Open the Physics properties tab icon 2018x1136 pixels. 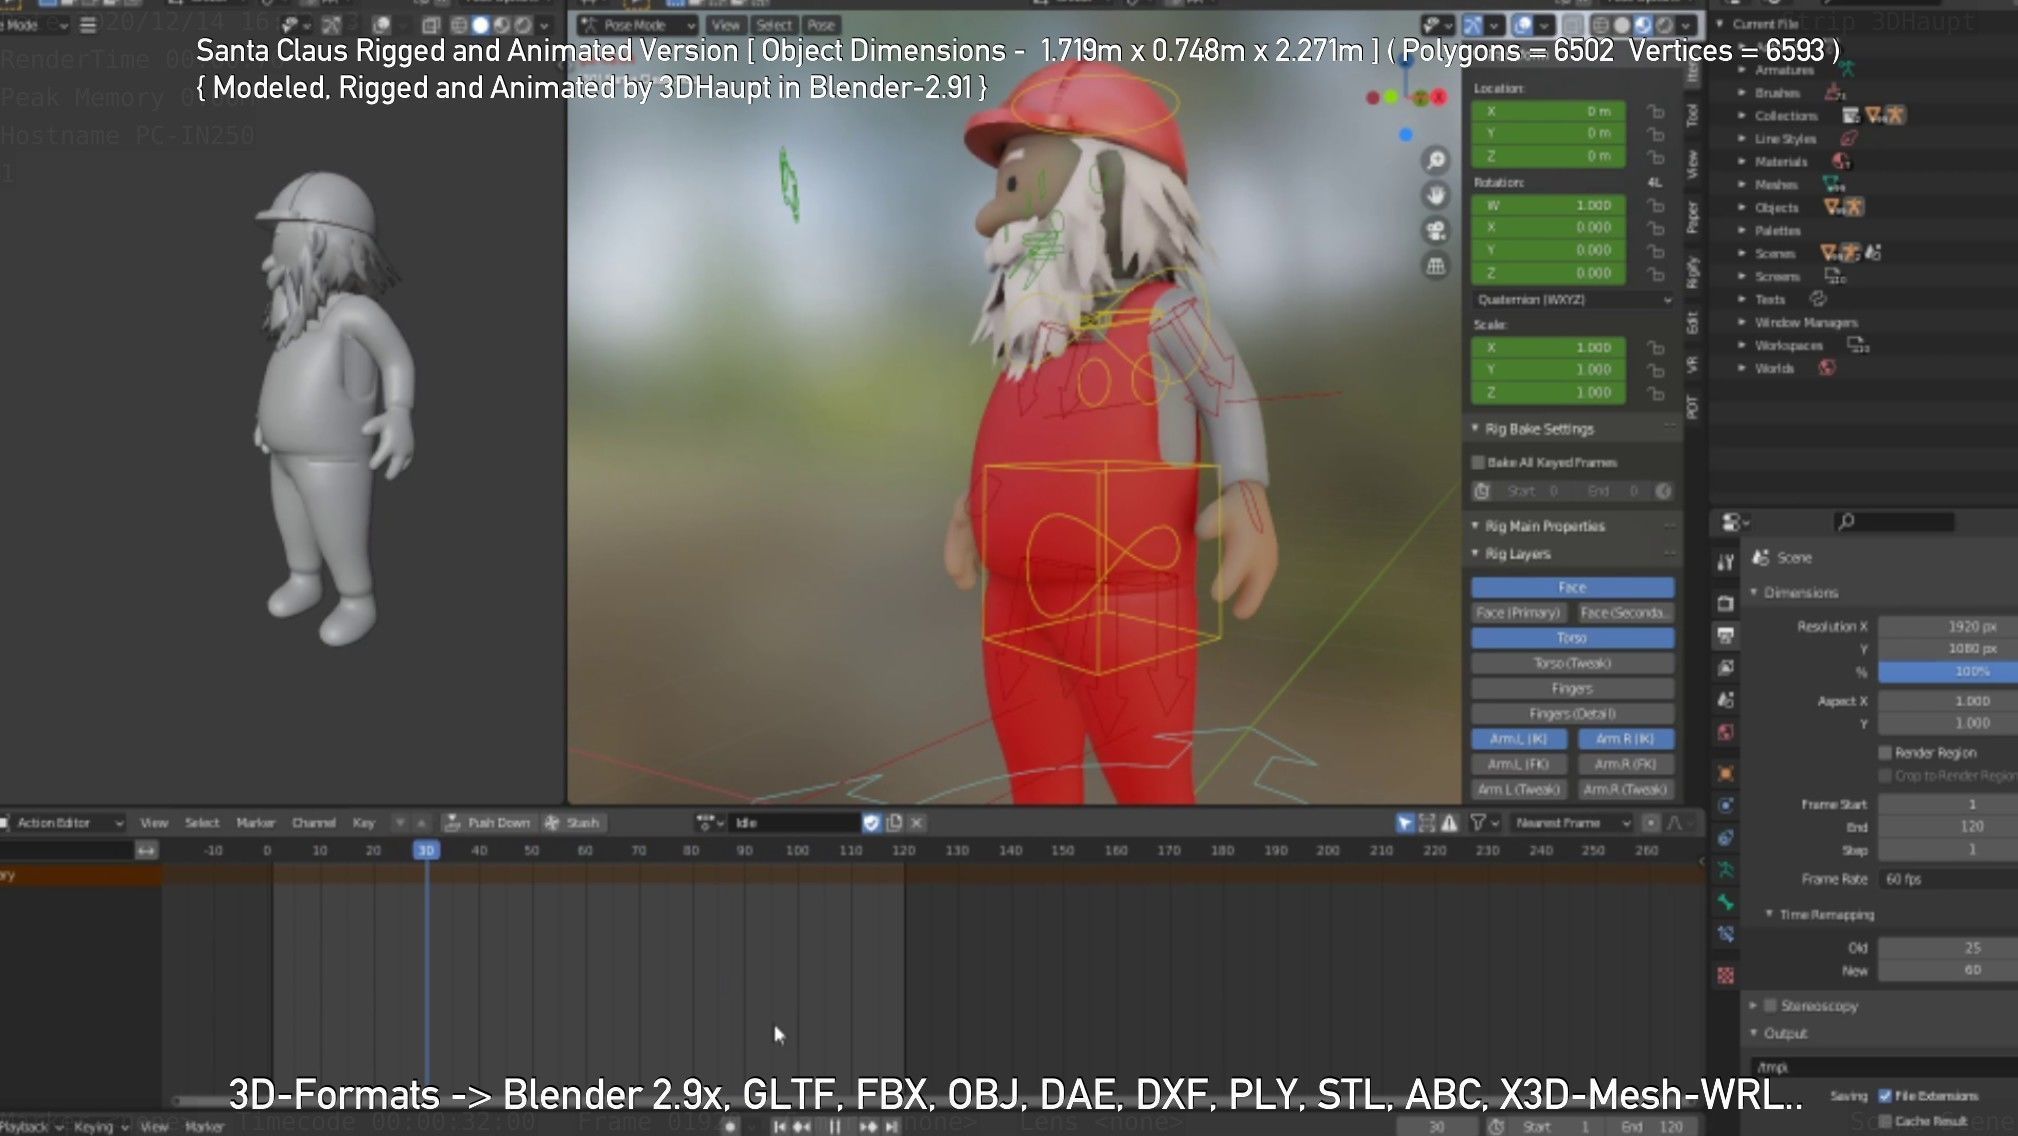coord(1725,805)
